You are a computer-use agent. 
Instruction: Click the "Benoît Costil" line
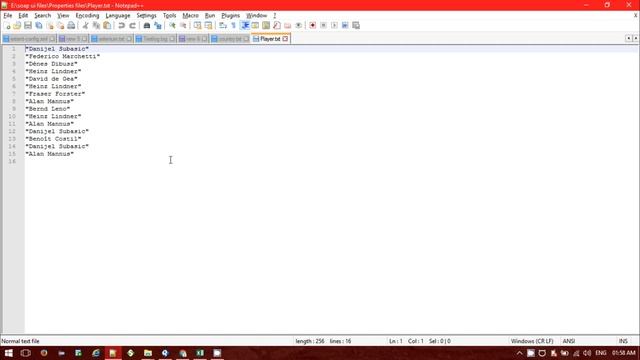tap(53, 139)
